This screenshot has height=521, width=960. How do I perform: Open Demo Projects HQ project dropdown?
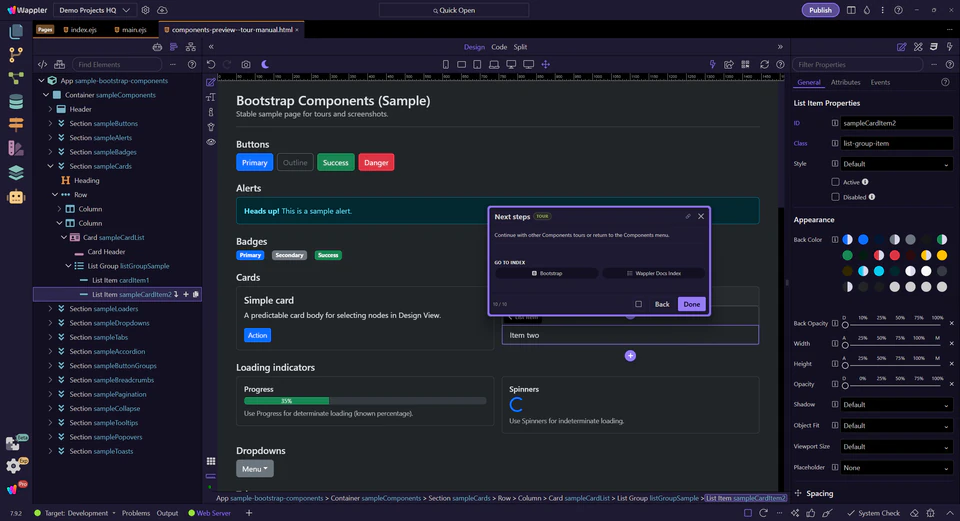point(94,10)
